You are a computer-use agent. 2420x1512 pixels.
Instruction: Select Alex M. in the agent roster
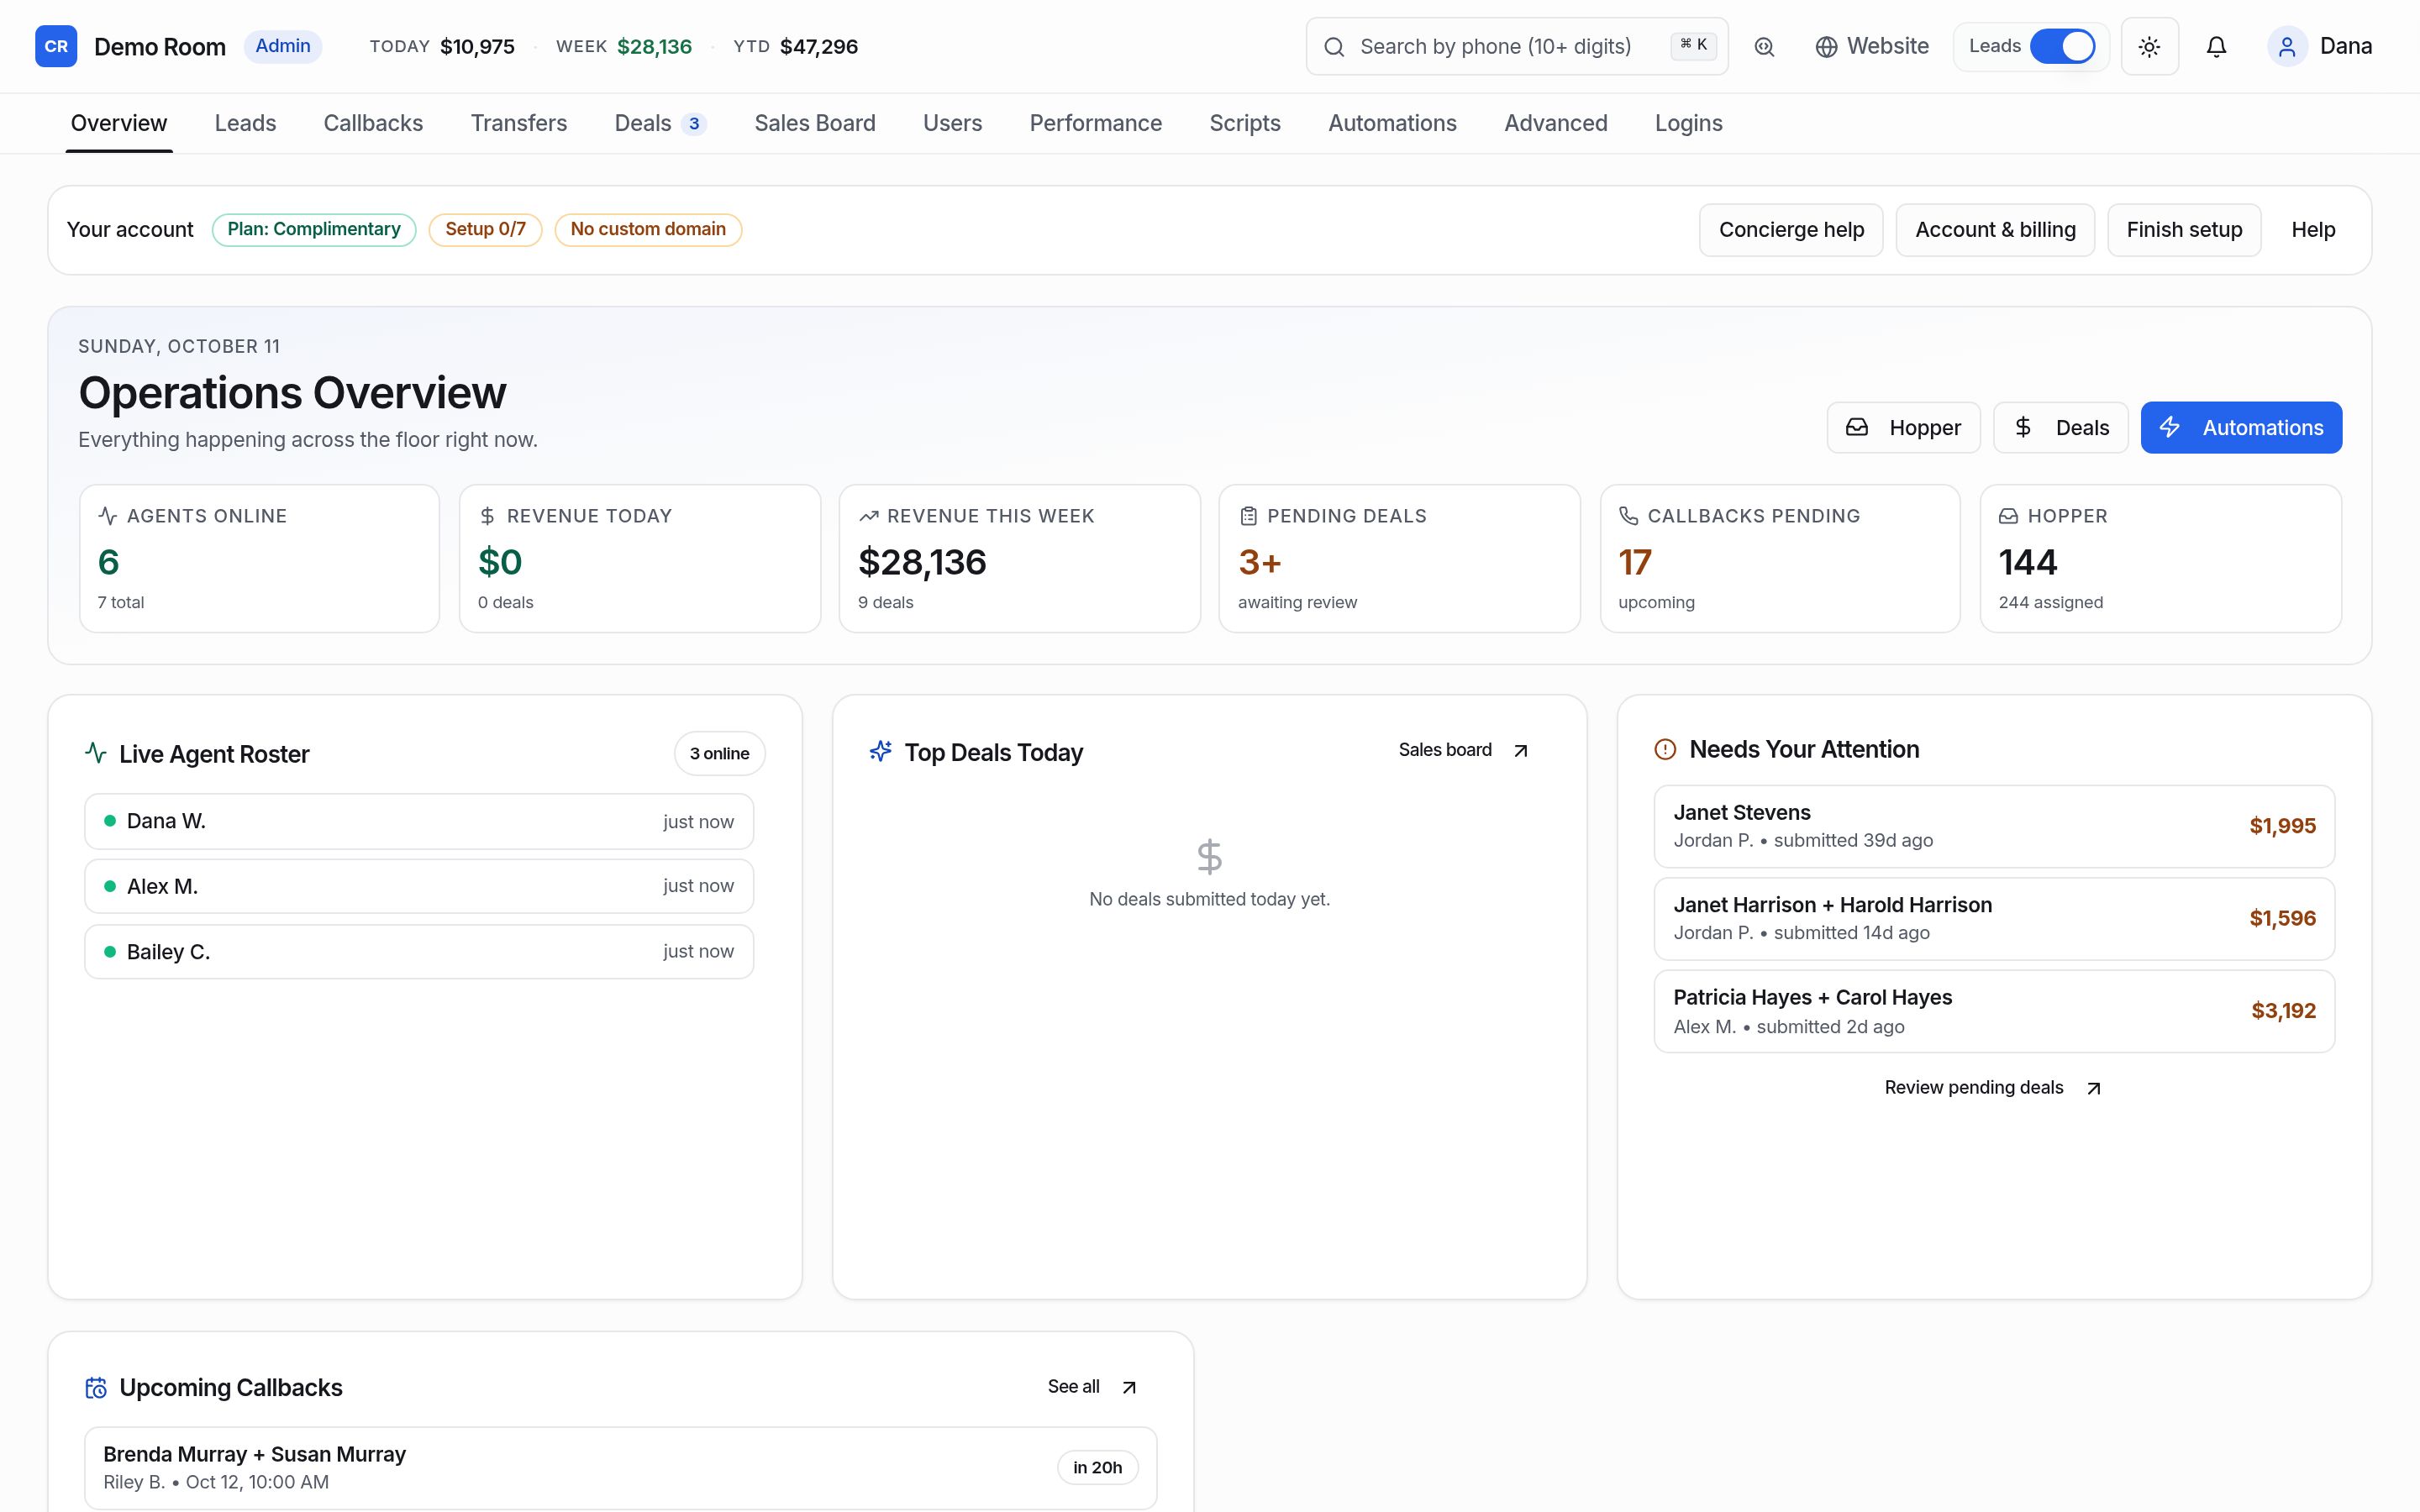[x=419, y=886]
